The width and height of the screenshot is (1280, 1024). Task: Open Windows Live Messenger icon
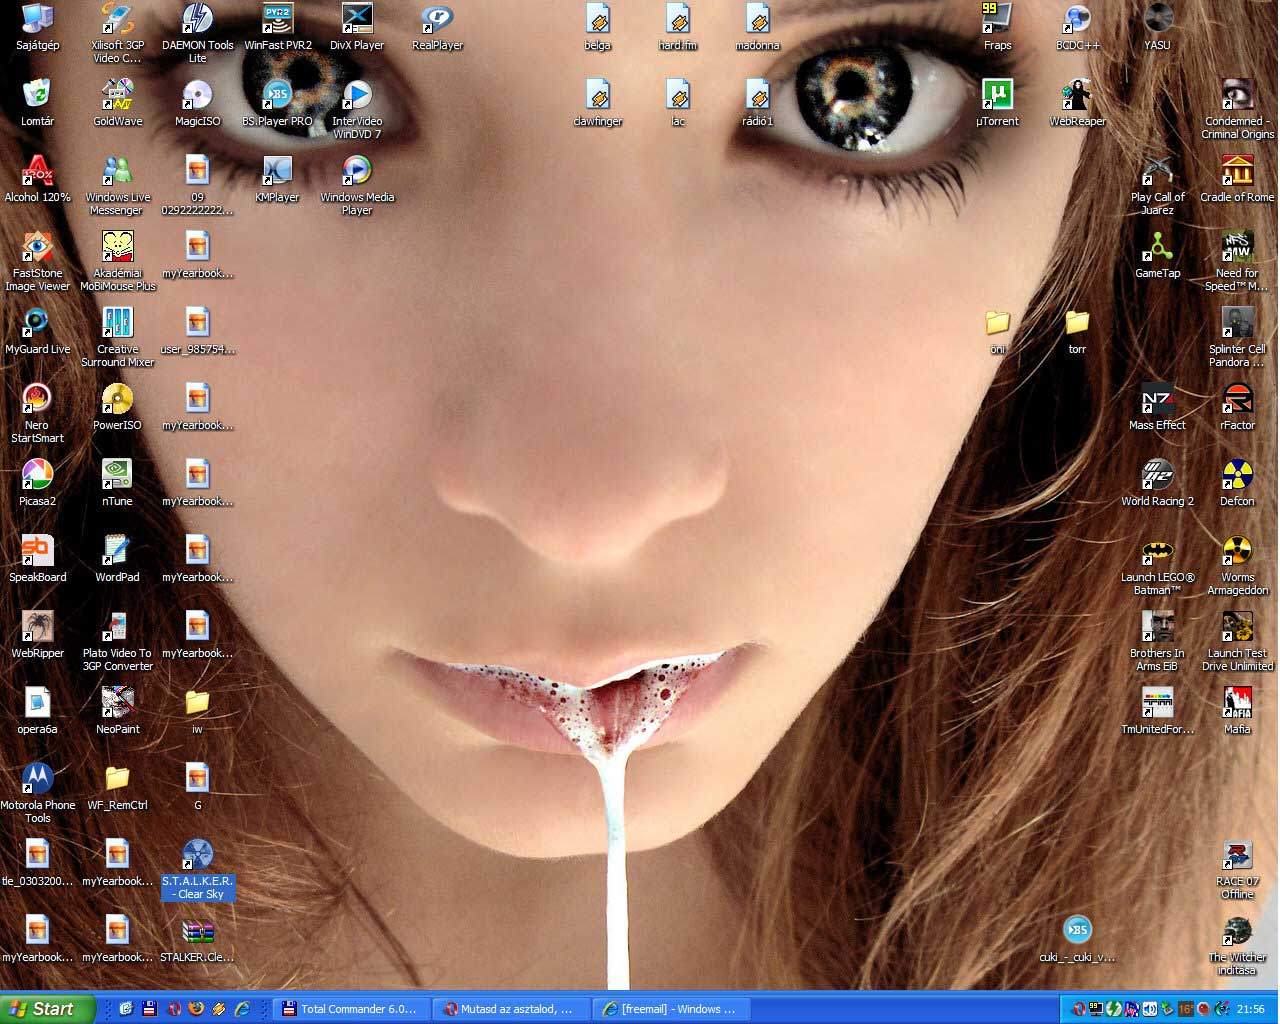coord(118,185)
